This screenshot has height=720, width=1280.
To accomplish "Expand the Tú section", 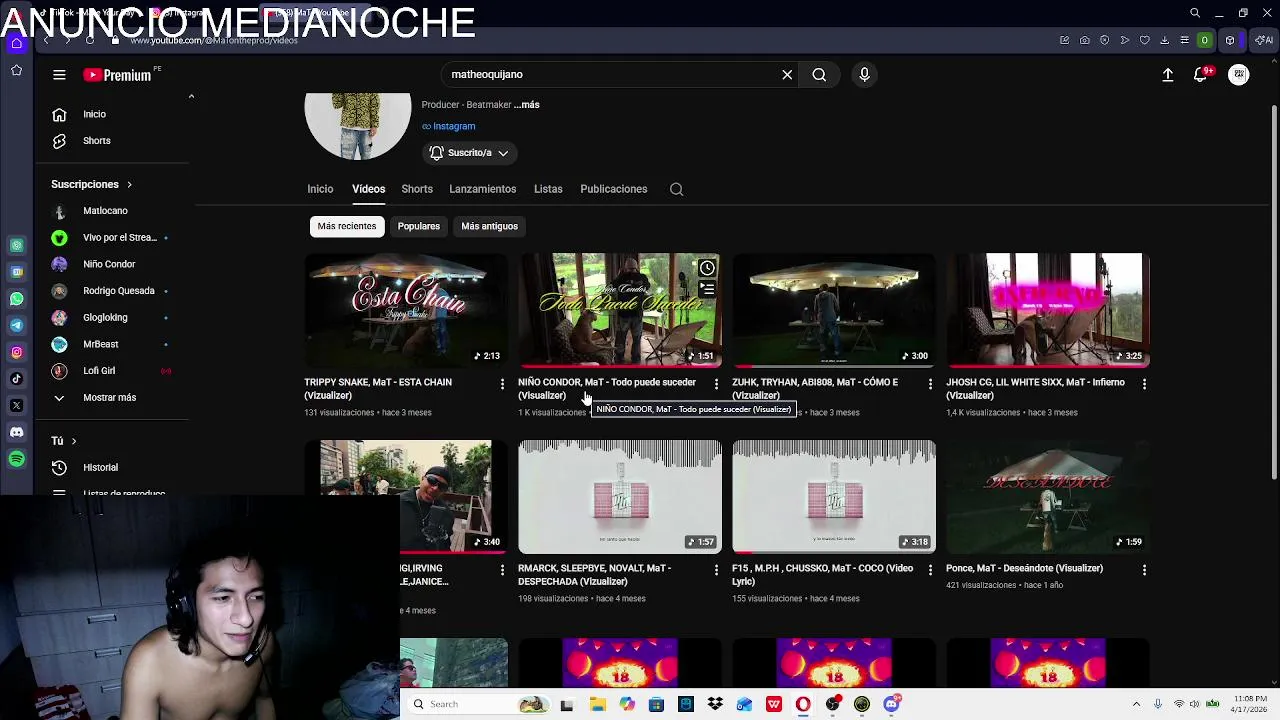I will coord(64,441).
